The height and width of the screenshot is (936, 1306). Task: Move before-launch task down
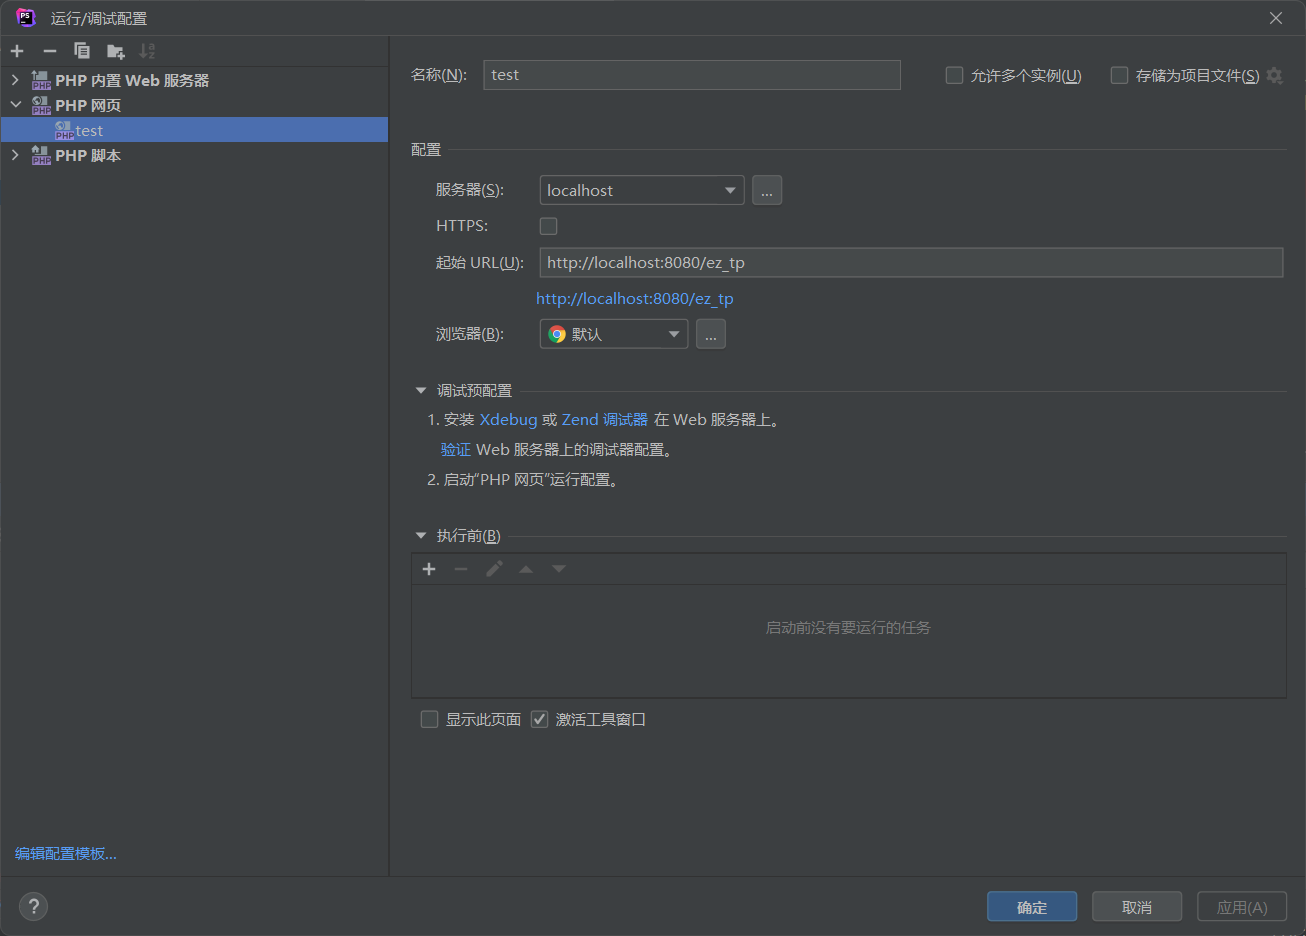[x=559, y=569]
